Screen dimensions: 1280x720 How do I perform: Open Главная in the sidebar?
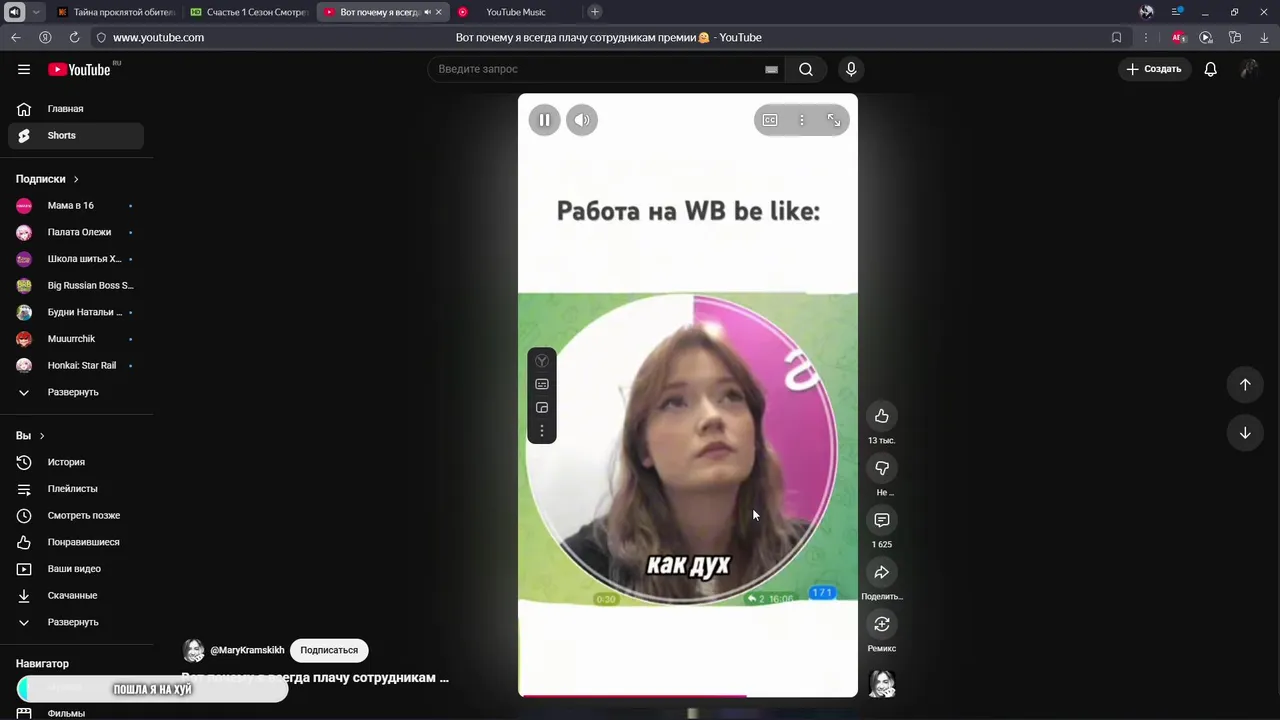coord(76,109)
